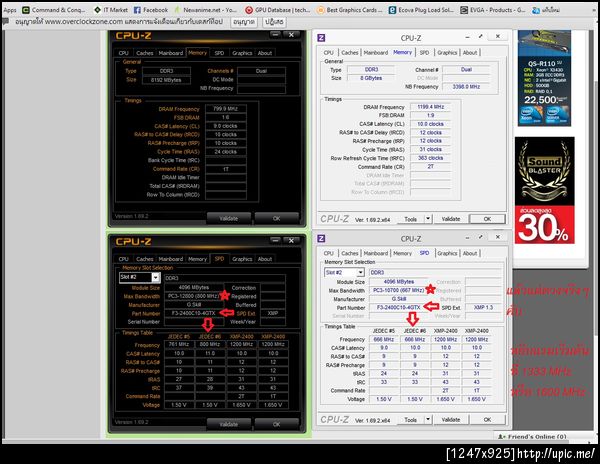
Task: Open Ecova Plug Load Solutions bookmark
Action: point(421,10)
